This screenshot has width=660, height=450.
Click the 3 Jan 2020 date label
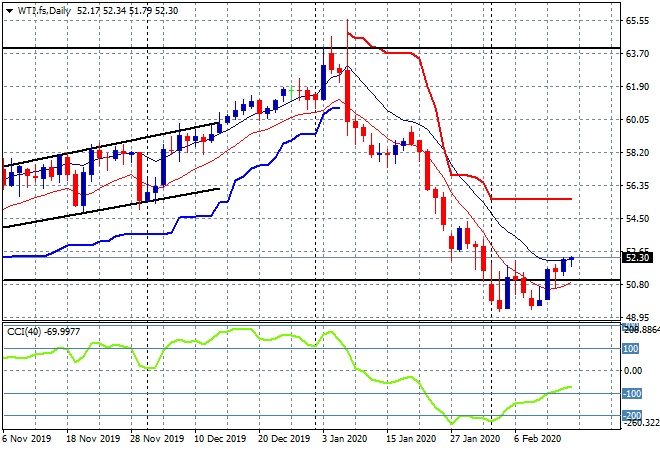point(345,439)
